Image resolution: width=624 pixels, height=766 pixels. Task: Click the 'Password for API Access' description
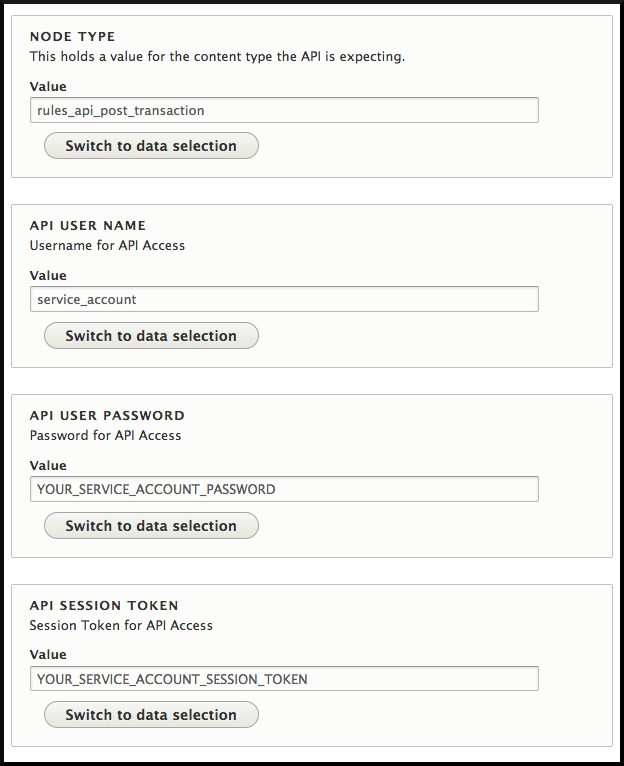tap(105, 435)
